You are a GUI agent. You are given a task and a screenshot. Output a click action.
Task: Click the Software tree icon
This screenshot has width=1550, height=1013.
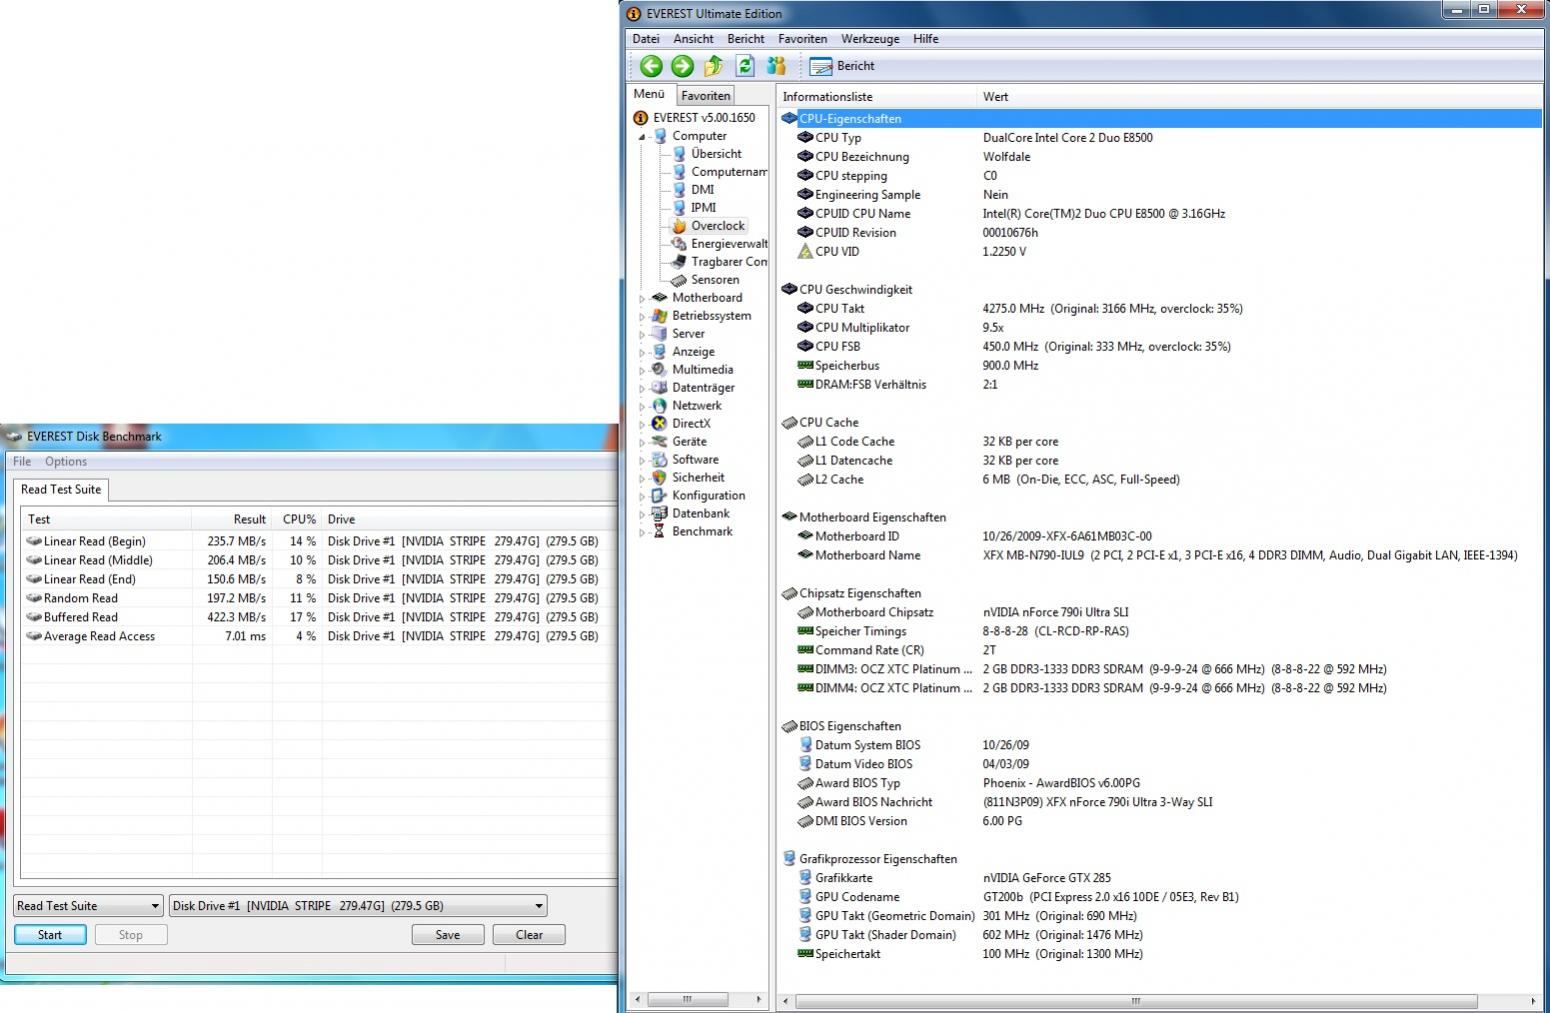(x=659, y=460)
